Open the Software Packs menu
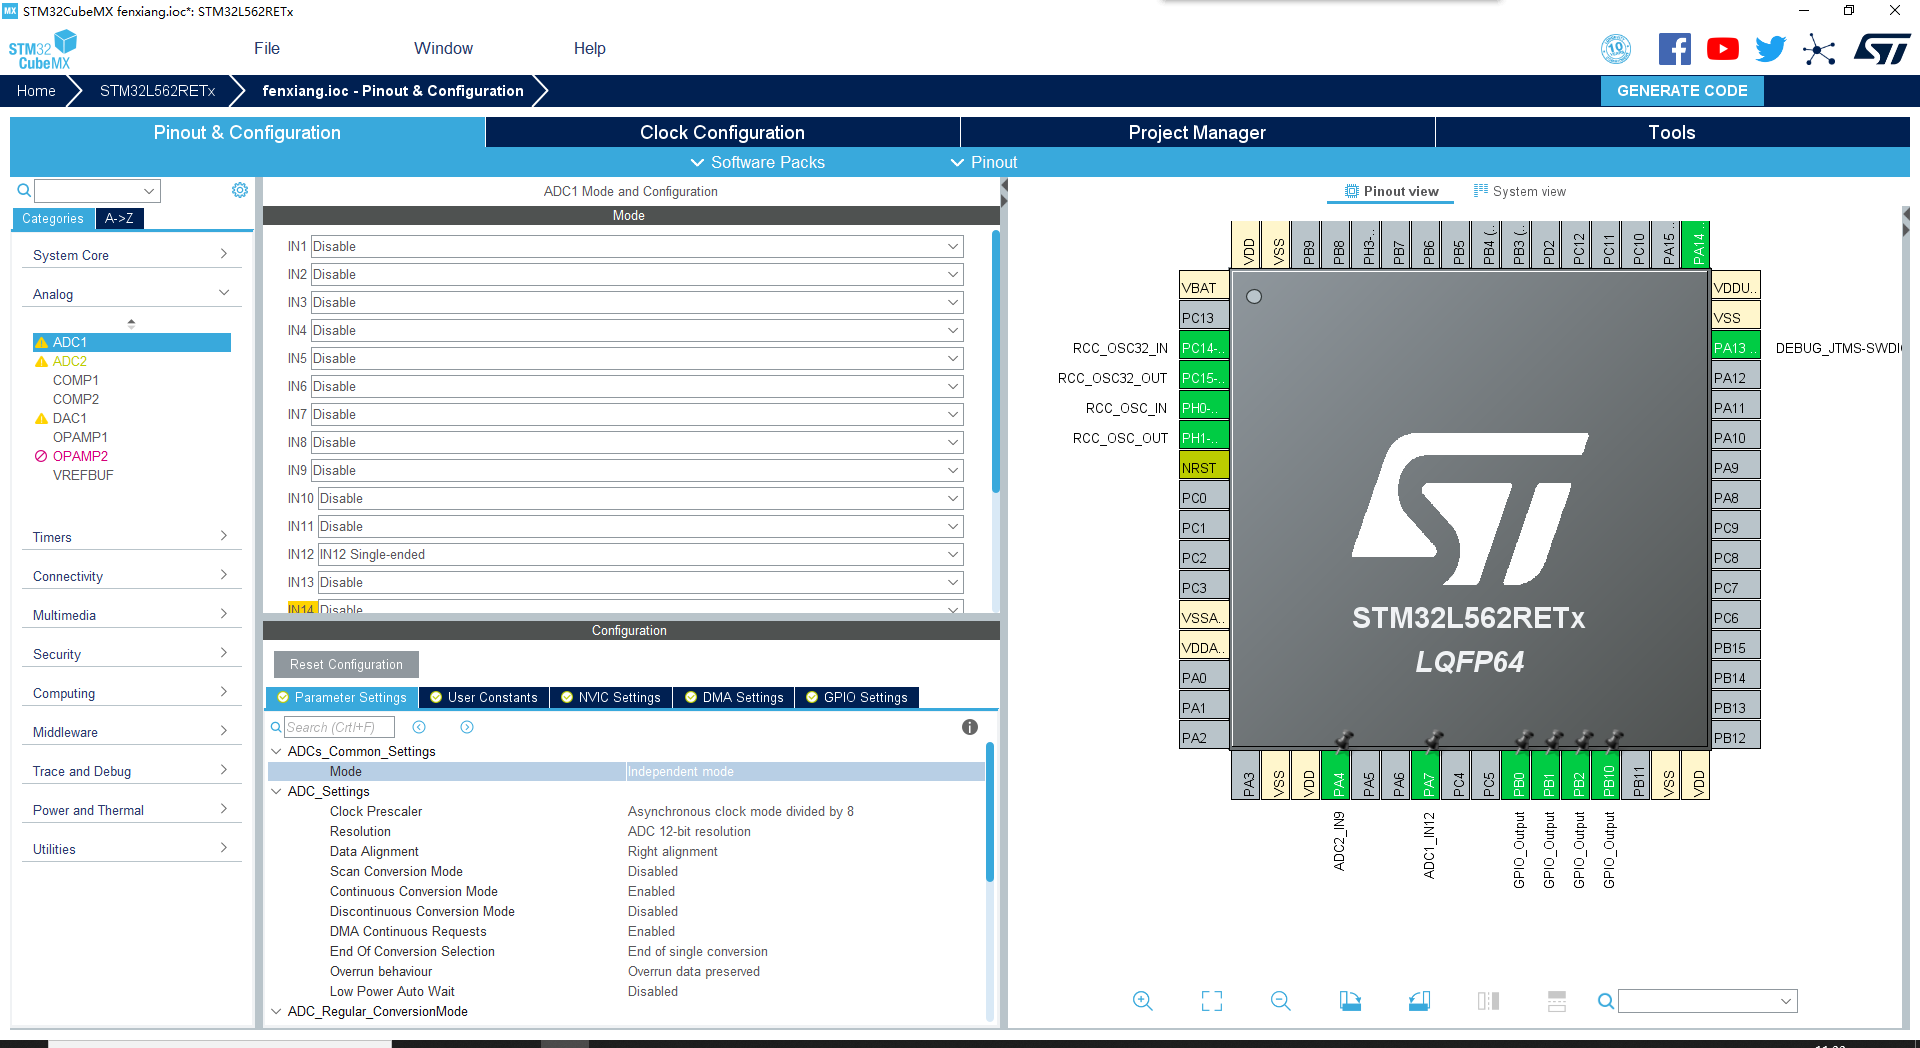This screenshot has height=1048, width=1920. coord(757,162)
